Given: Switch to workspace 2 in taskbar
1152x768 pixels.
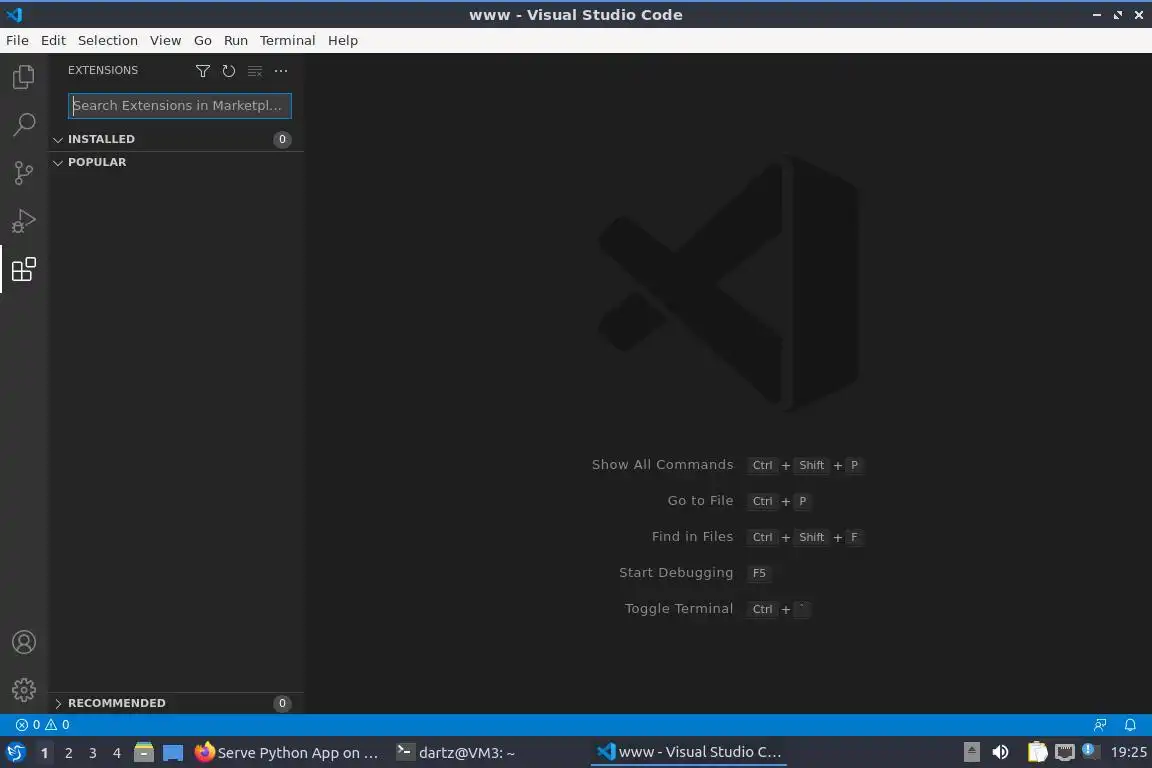Looking at the screenshot, I should 68,753.
